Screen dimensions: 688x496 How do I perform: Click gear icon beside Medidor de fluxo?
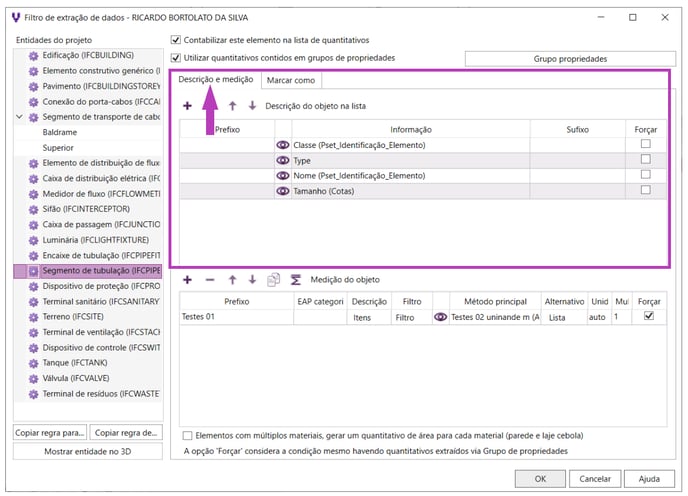[x=33, y=194]
